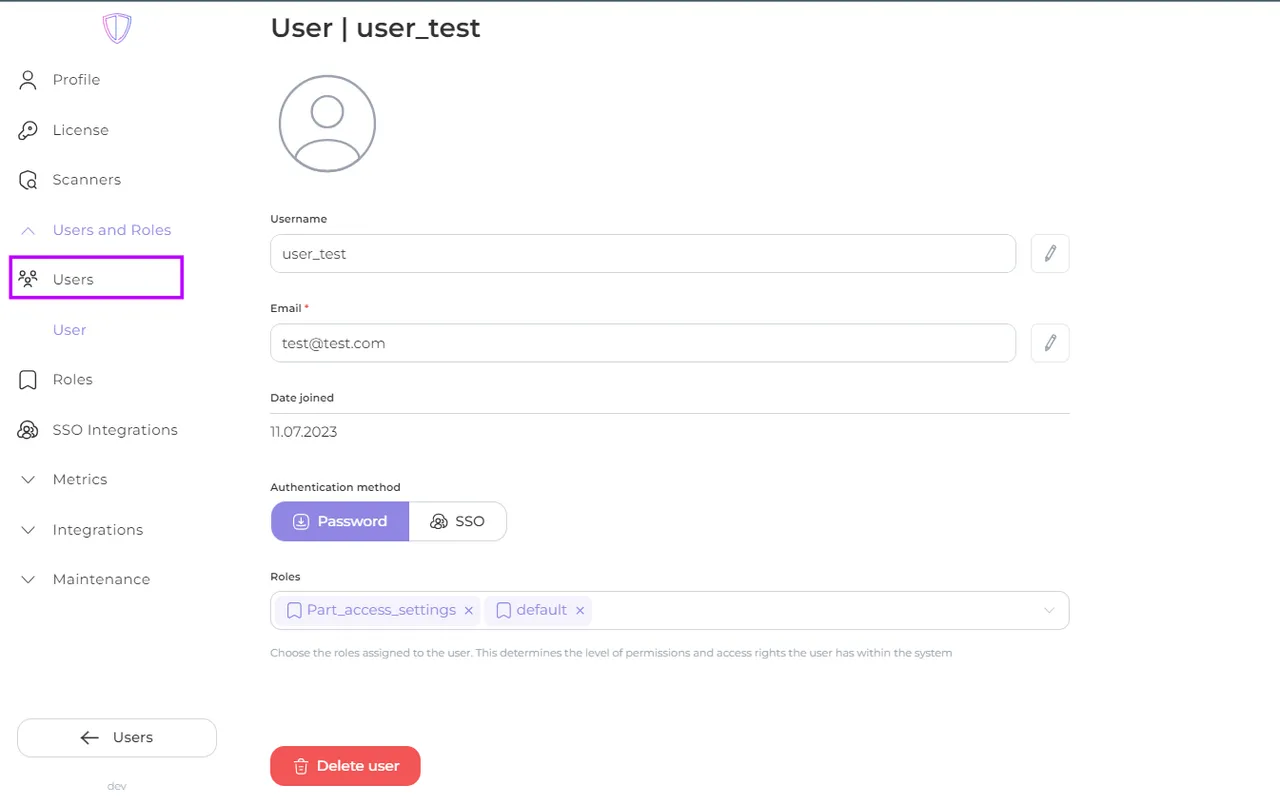Expand the Integrations menu section
The height and width of the screenshot is (803, 1280).
click(x=97, y=530)
